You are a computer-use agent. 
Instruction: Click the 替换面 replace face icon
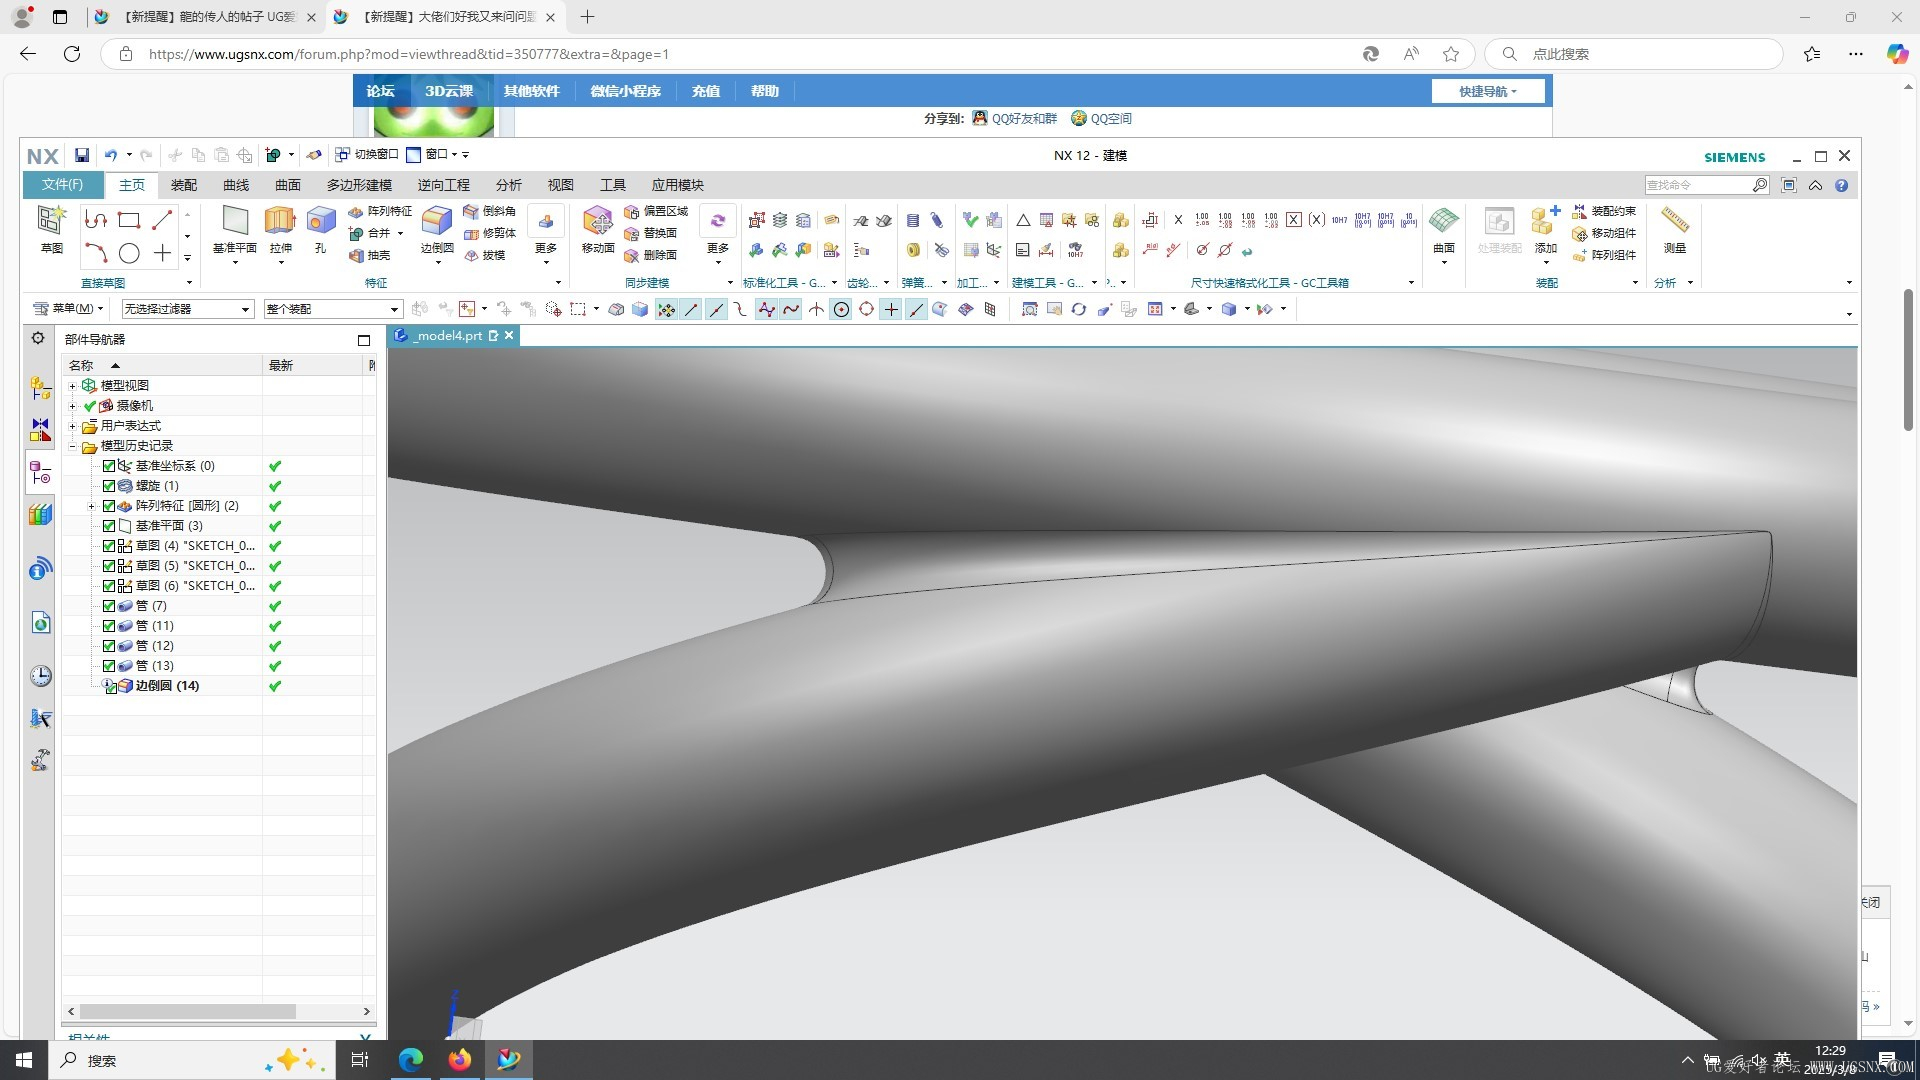[632, 234]
